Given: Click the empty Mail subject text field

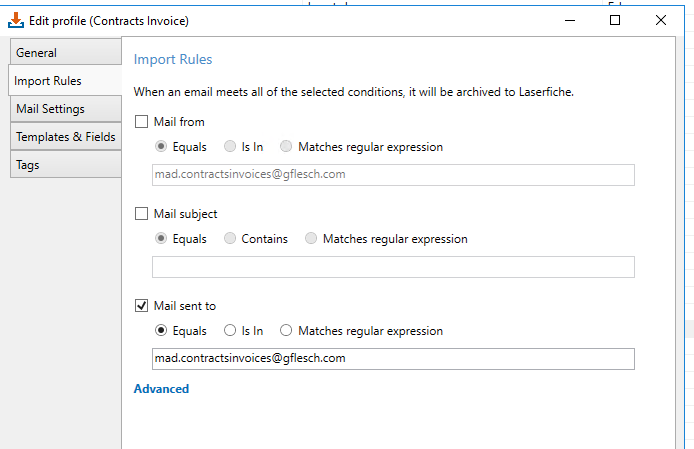Looking at the screenshot, I should 393,267.
